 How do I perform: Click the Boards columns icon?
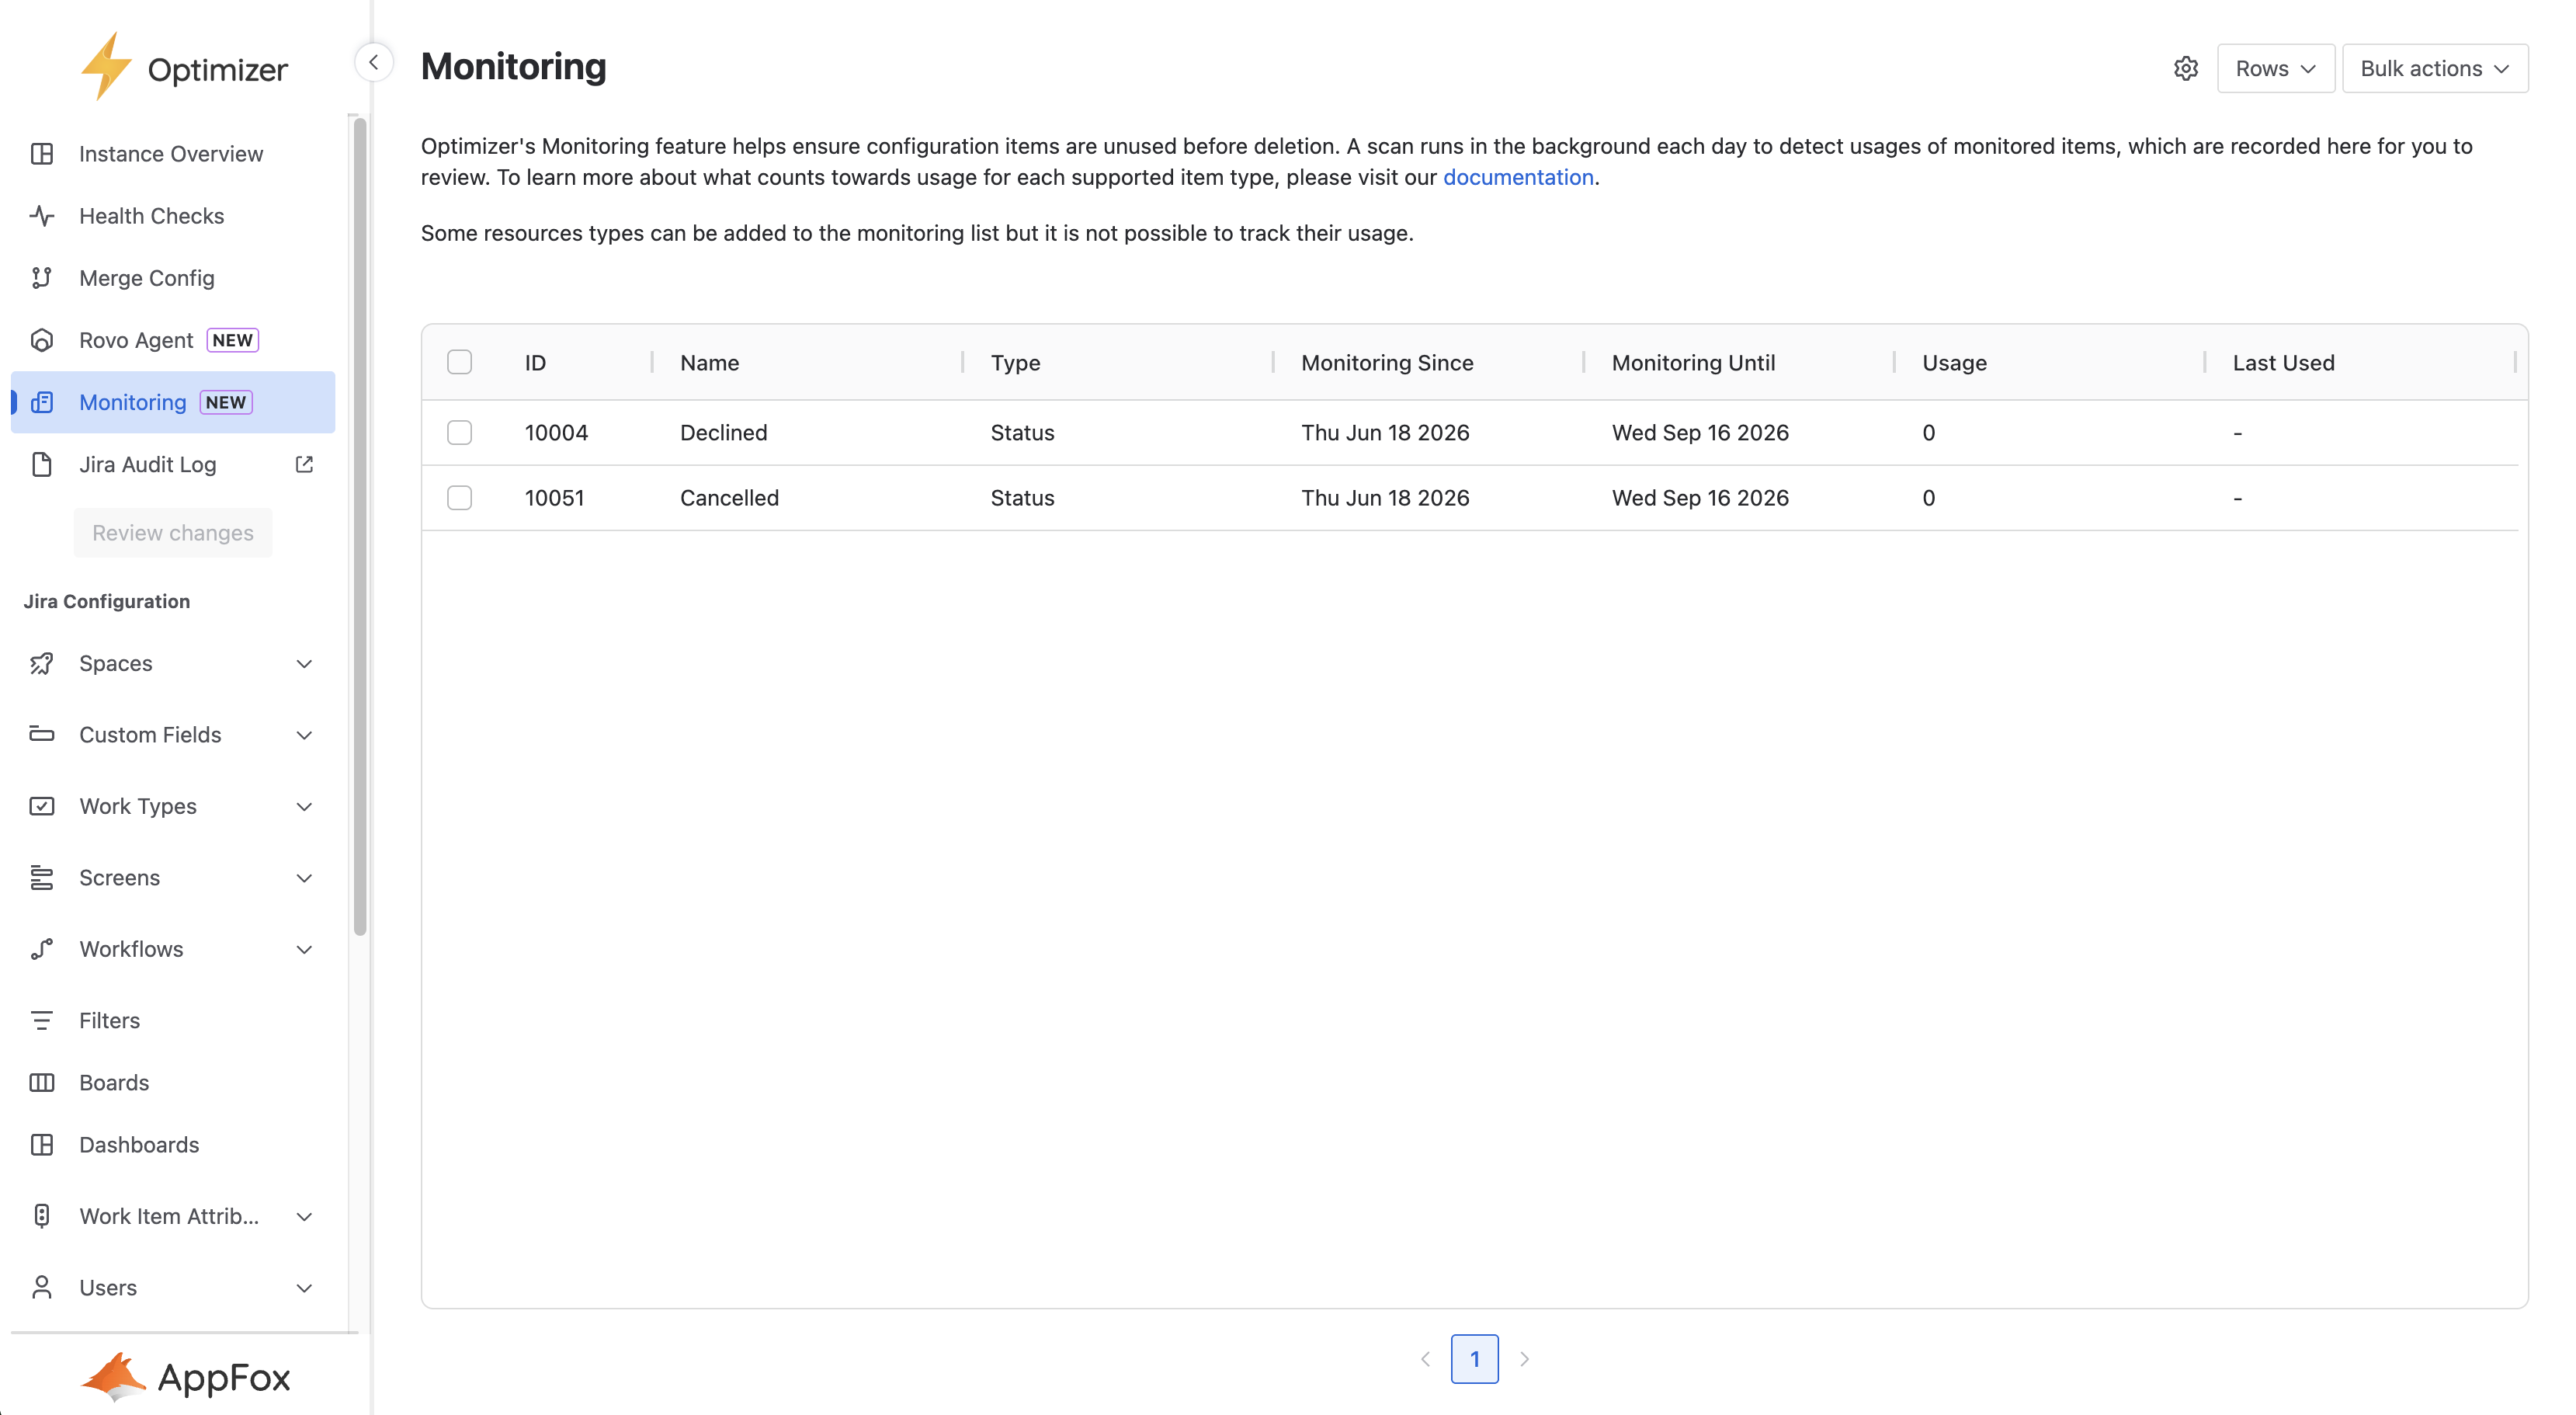pyautogui.click(x=42, y=1082)
